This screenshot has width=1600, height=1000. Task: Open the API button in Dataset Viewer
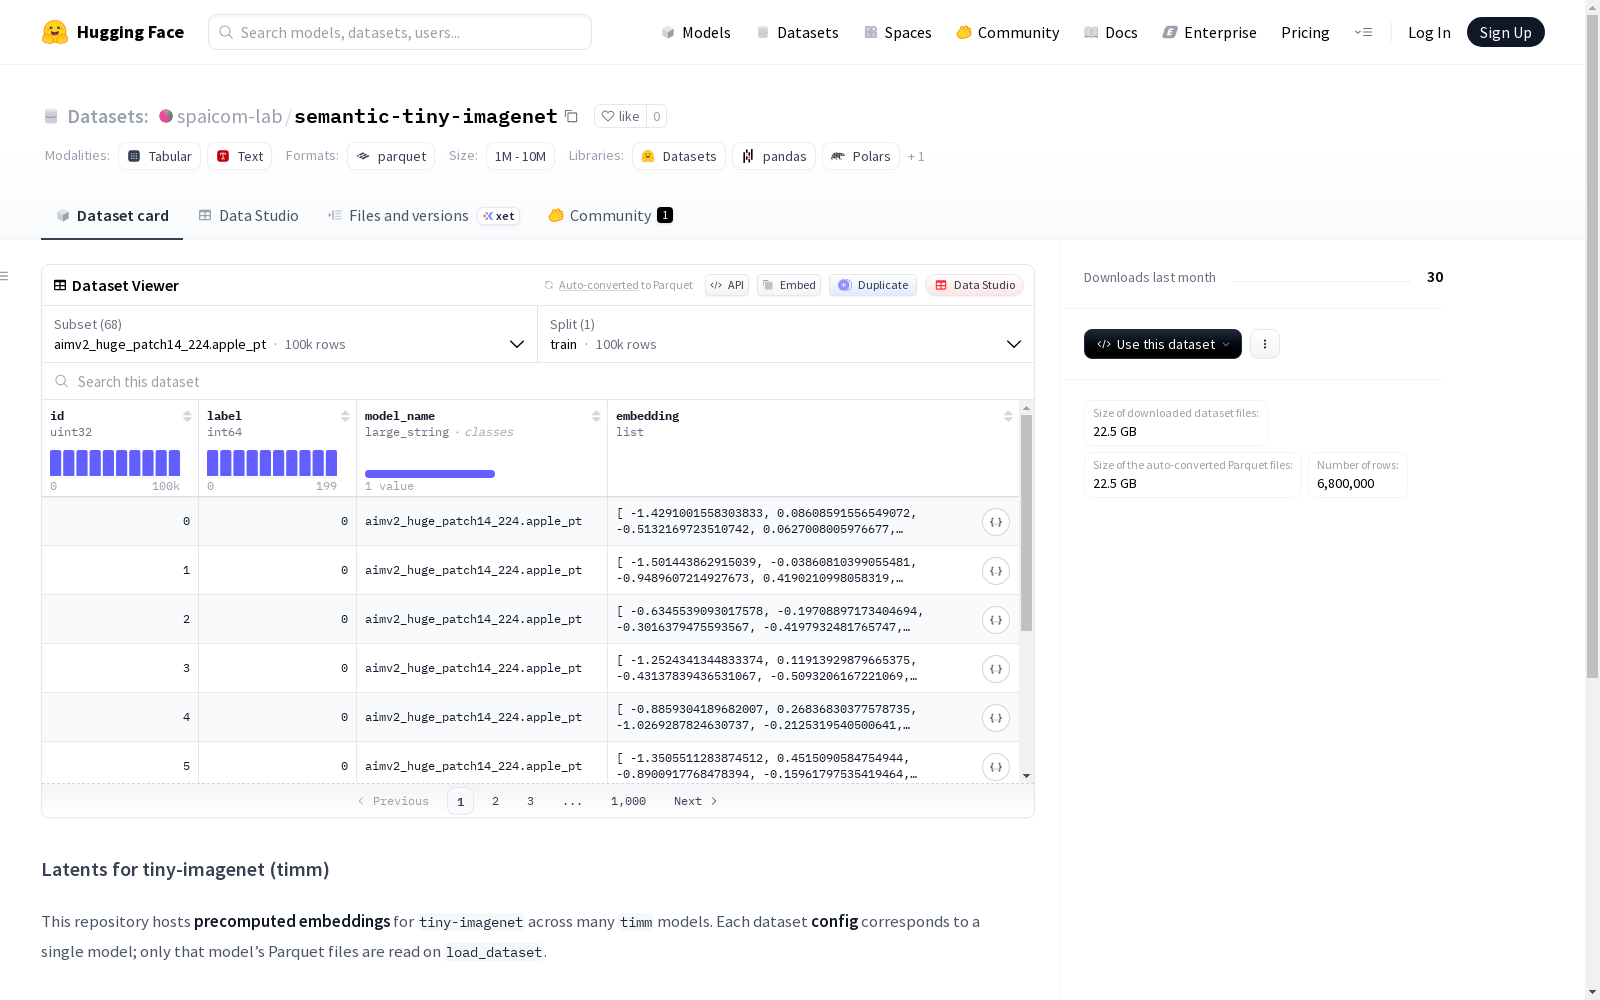click(x=727, y=285)
